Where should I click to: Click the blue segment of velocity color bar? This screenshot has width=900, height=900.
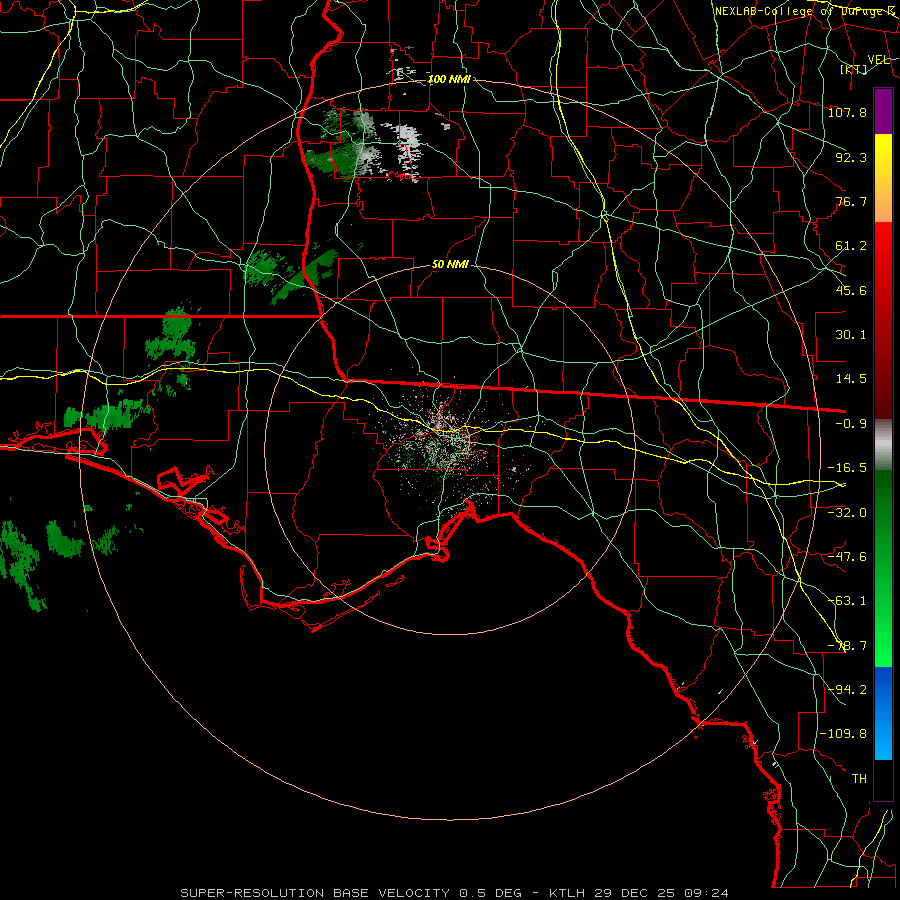(x=883, y=713)
